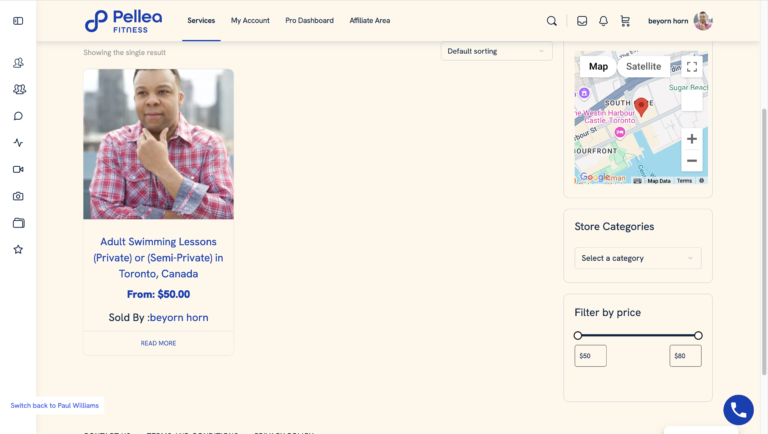Open the beyorn horn profile avatar
Viewport: 768px width, 434px height.
point(703,21)
